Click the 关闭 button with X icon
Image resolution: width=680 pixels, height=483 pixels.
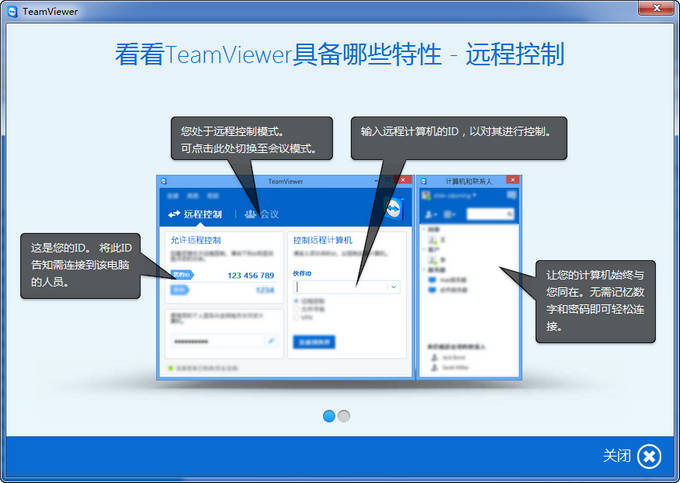coord(631,456)
